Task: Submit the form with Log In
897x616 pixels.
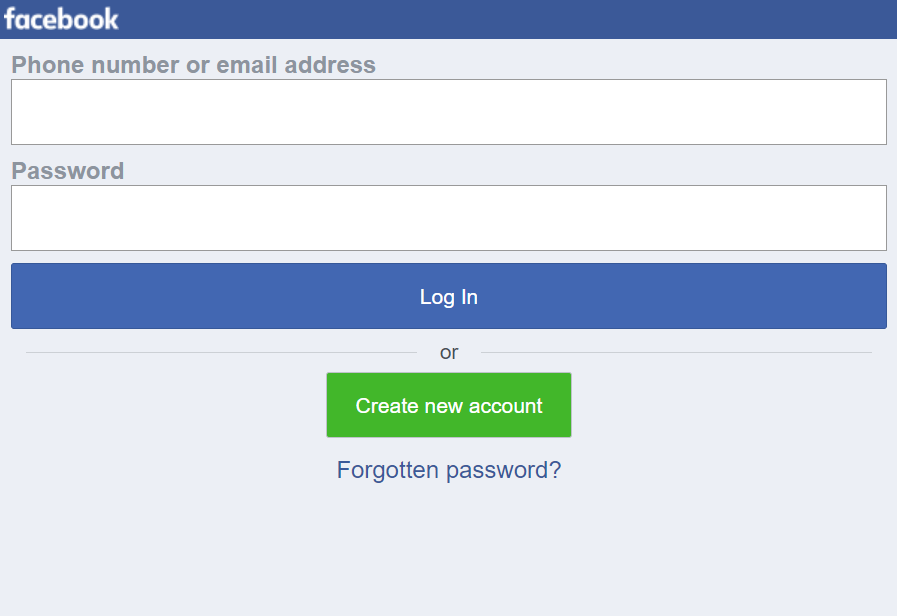Action: (x=448, y=296)
